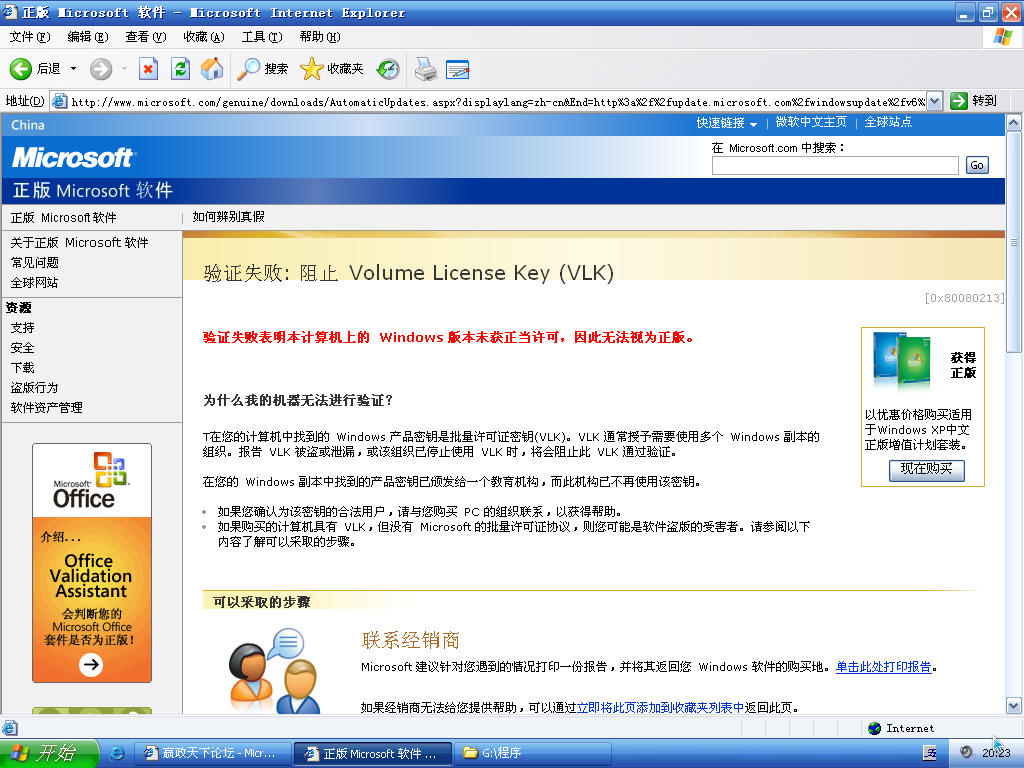Click the page icon in the address bar

(59, 101)
